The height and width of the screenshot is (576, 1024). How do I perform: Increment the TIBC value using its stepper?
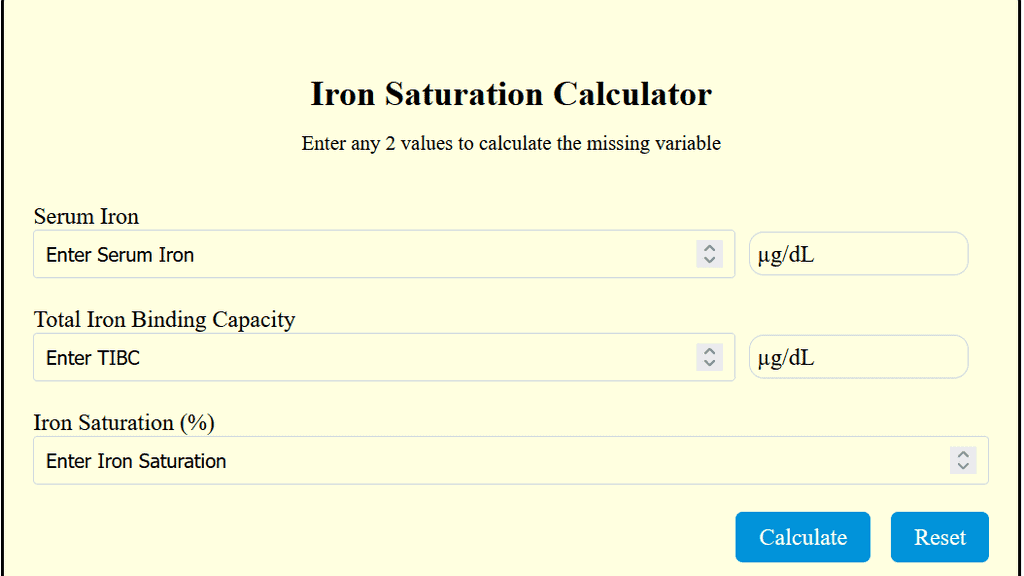click(x=710, y=351)
